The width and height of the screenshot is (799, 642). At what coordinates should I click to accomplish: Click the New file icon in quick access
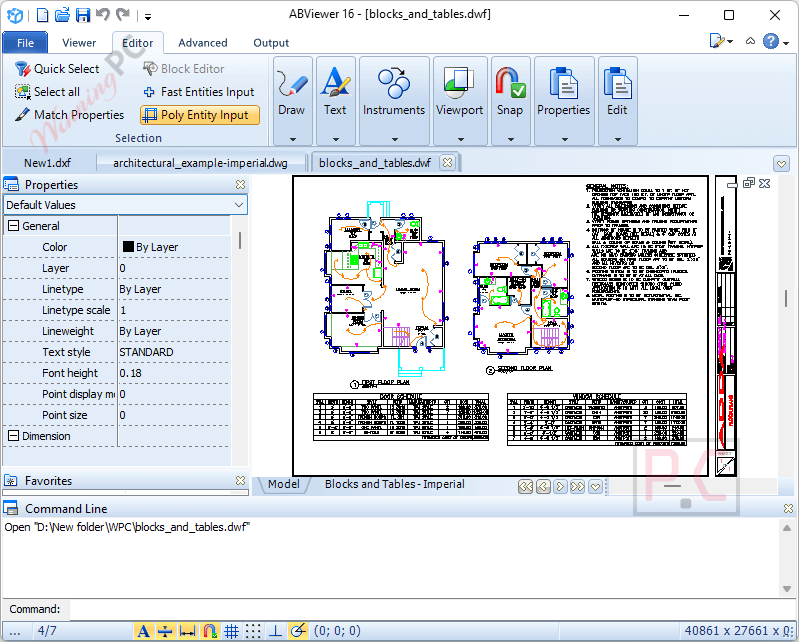pyautogui.click(x=42, y=15)
